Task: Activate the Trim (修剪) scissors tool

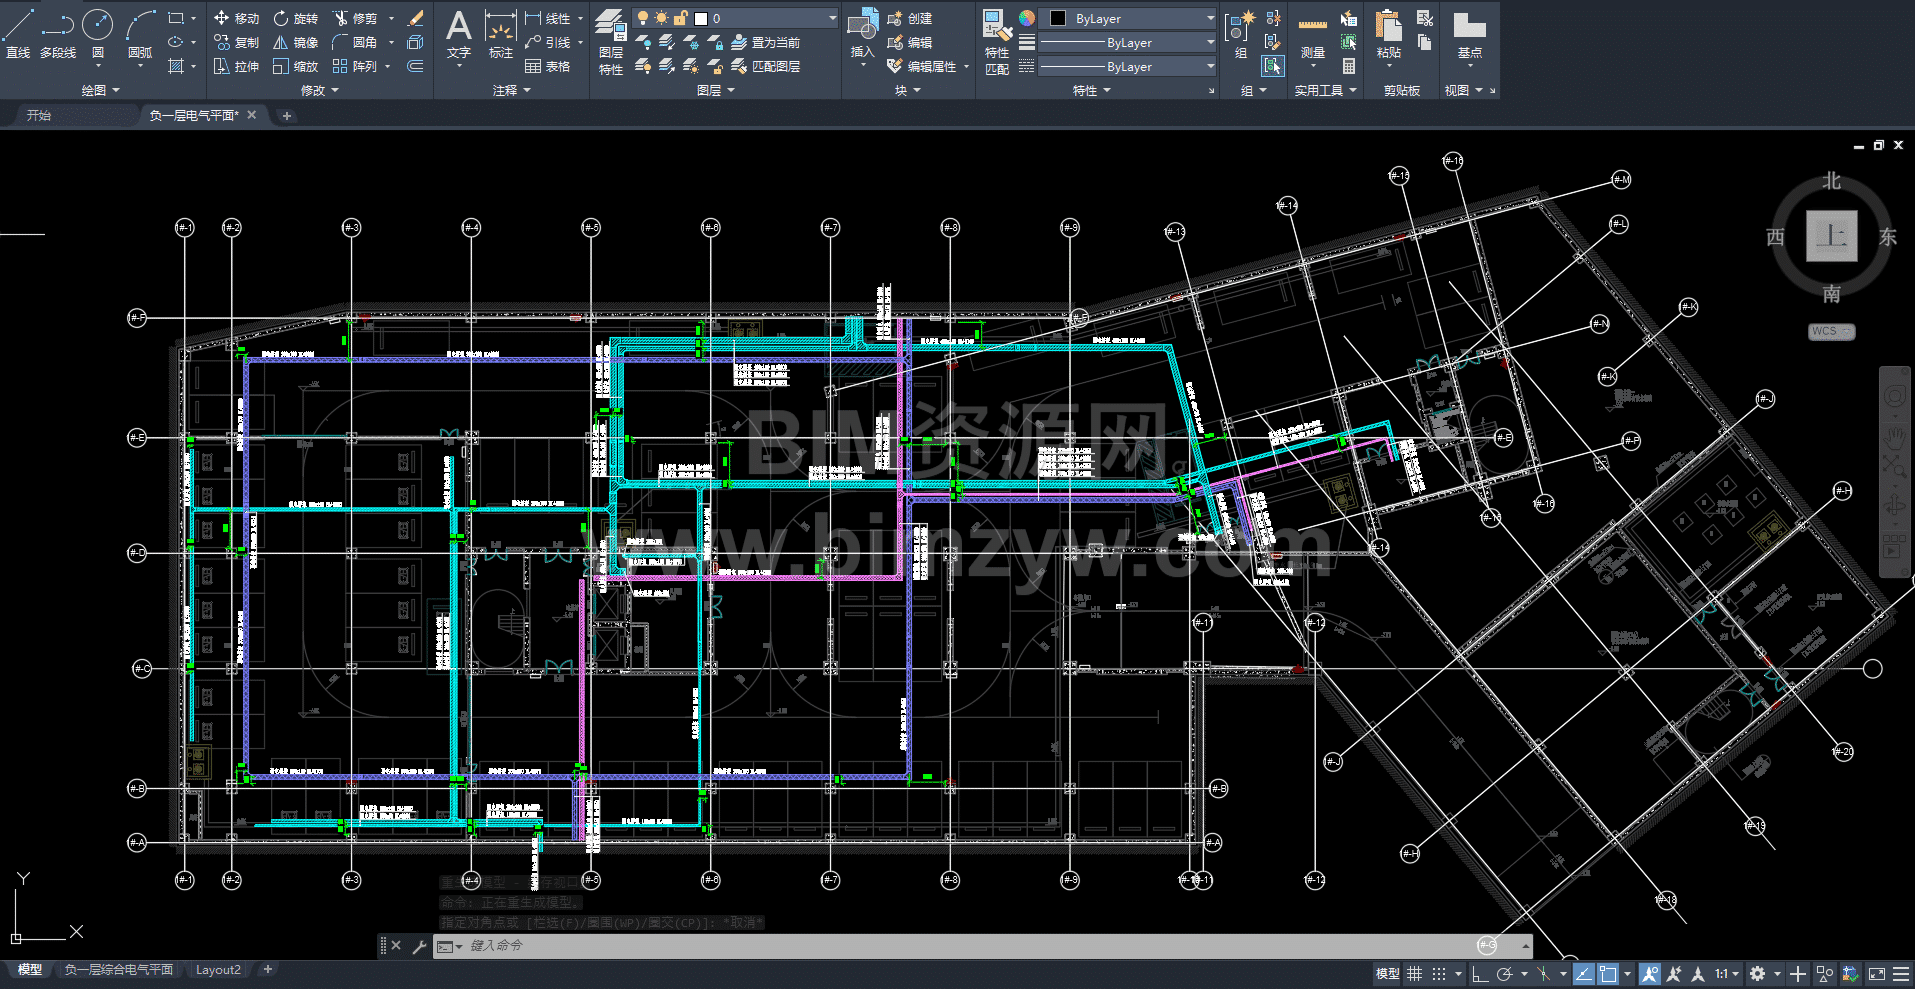Action: (x=355, y=18)
